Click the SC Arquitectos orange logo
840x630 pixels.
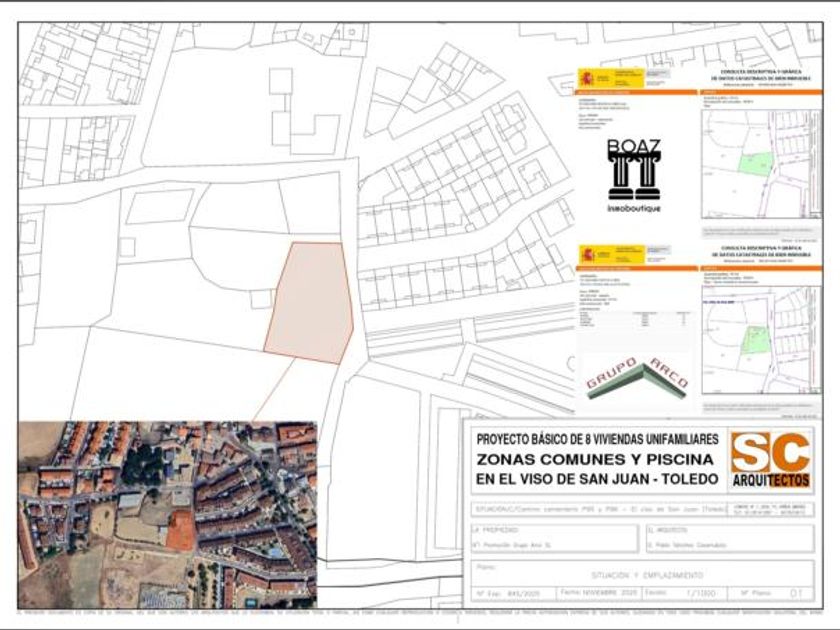(770, 460)
